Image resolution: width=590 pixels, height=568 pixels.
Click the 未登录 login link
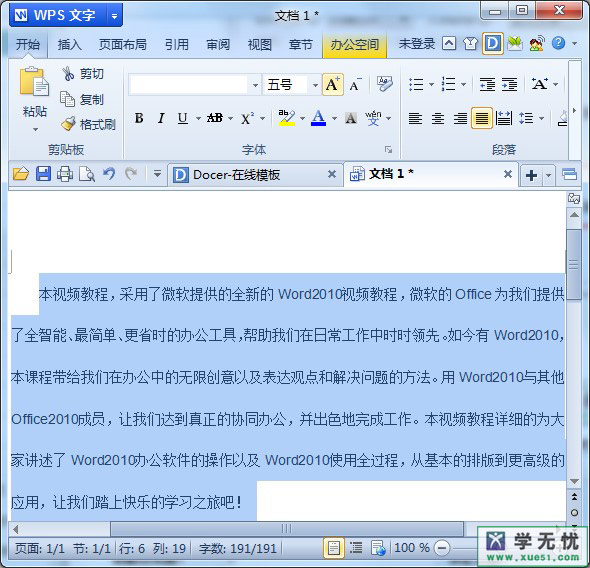[417, 44]
